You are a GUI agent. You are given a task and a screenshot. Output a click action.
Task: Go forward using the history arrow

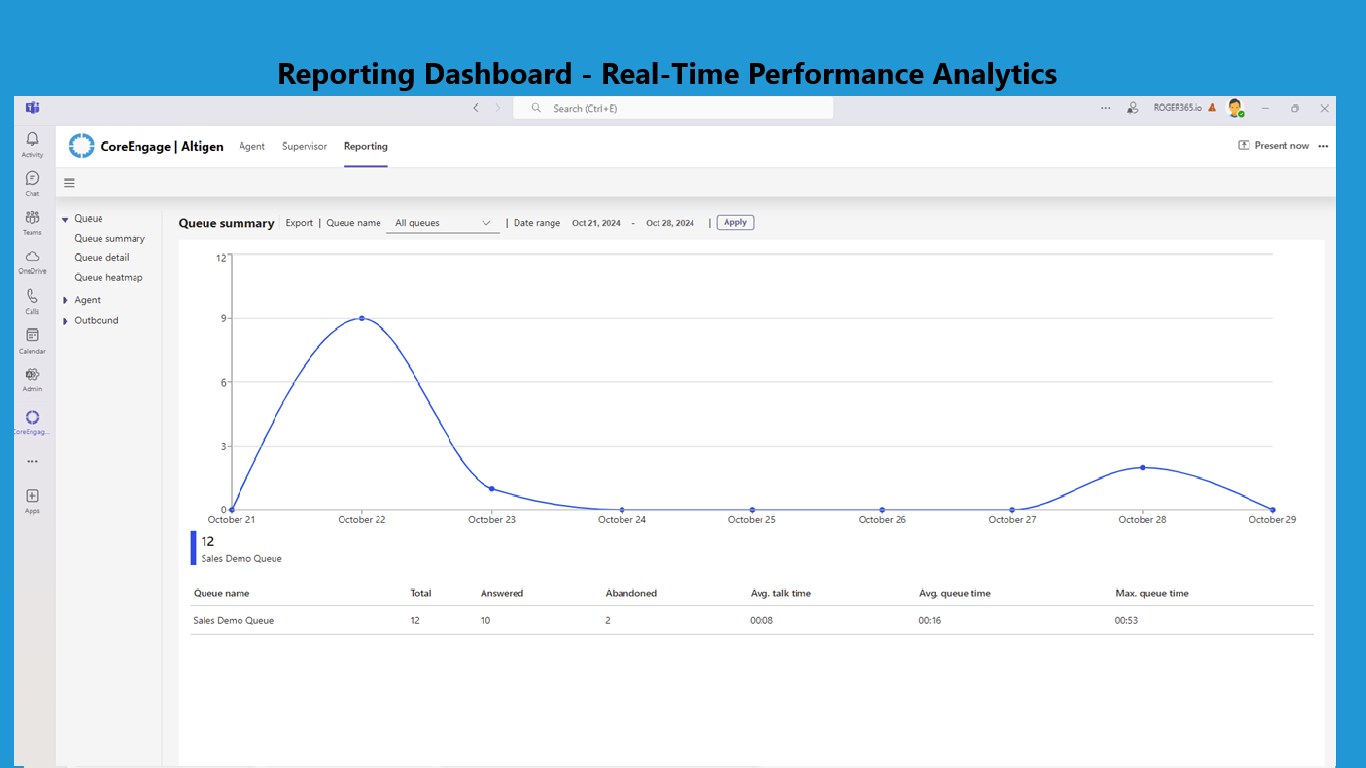(x=498, y=107)
